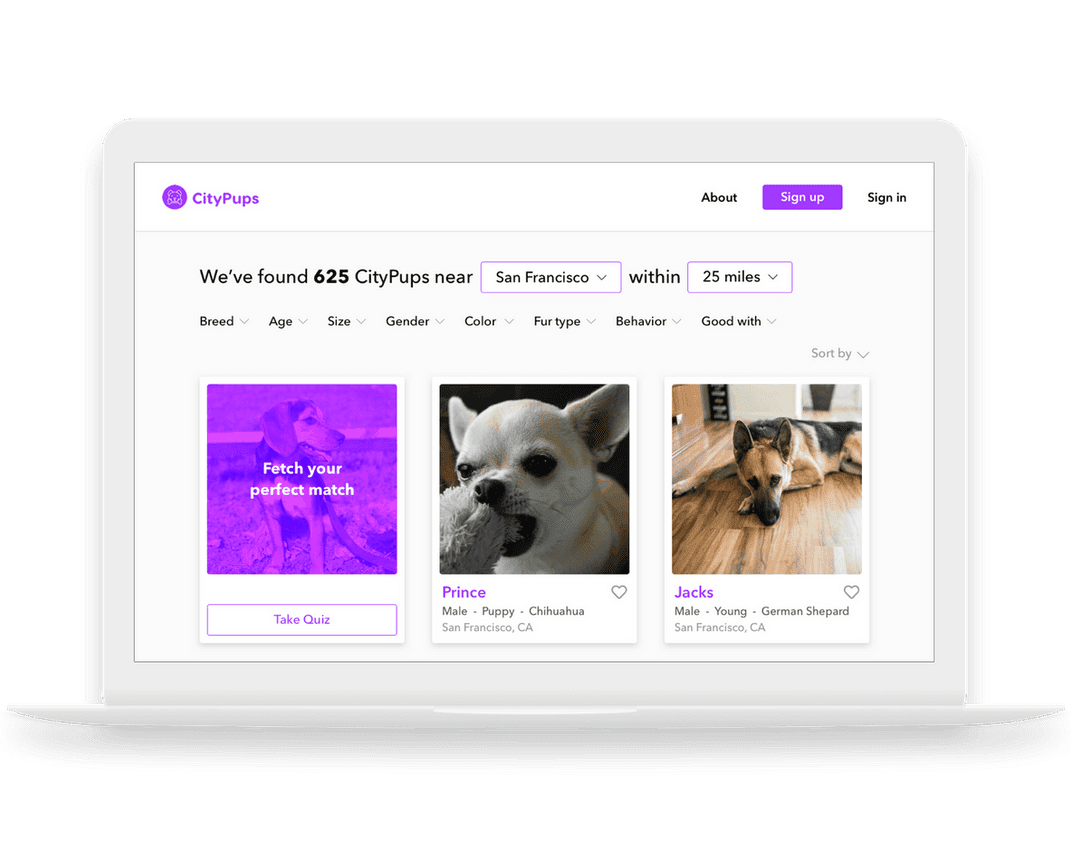1071x849 pixels.
Task: Open Prince the Chihuahua's photo
Action: coord(535,479)
